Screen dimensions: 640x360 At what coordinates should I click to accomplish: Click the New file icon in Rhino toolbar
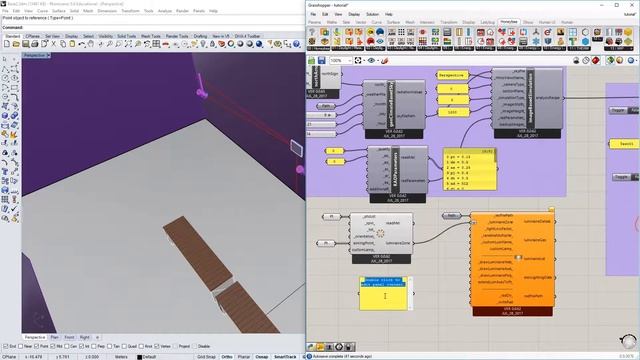coord(7,44)
